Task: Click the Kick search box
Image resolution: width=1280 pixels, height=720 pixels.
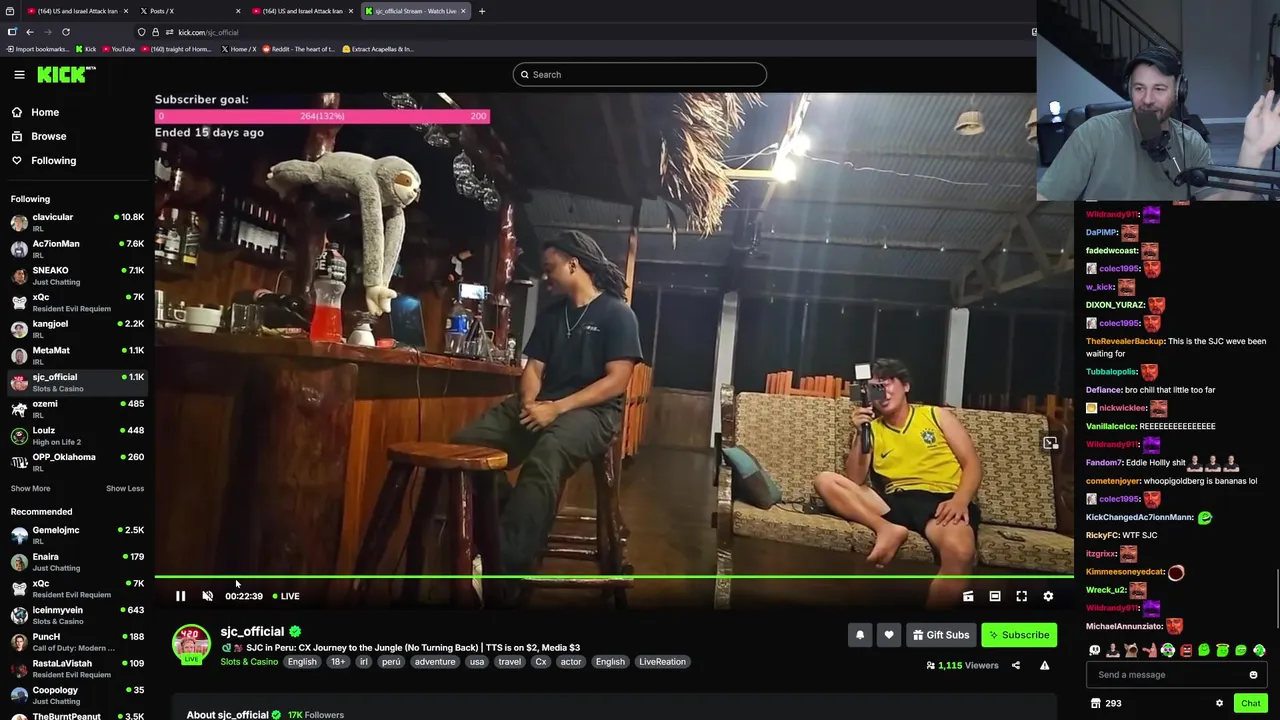Action: pos(640,74)
